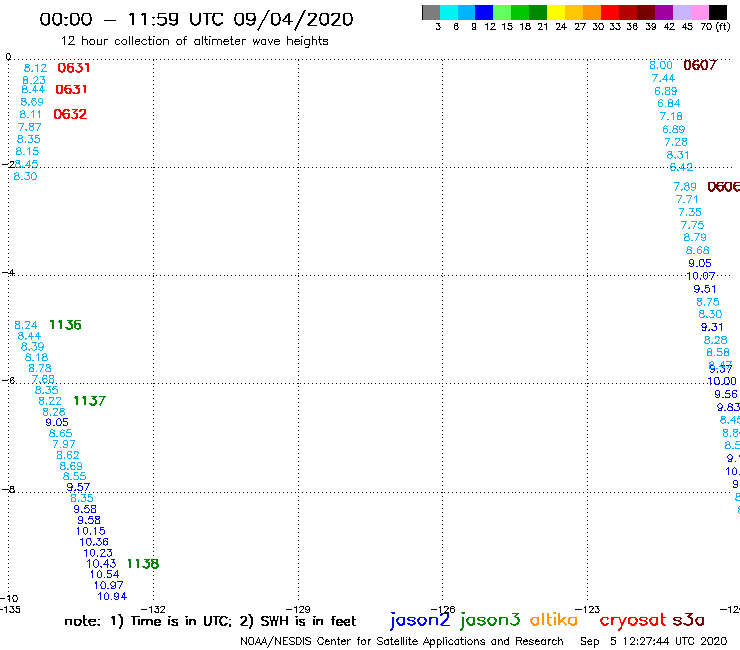Screen dimensions: 740x650
Task: Click the lavender legend swatch
Action: pos(682,12)
